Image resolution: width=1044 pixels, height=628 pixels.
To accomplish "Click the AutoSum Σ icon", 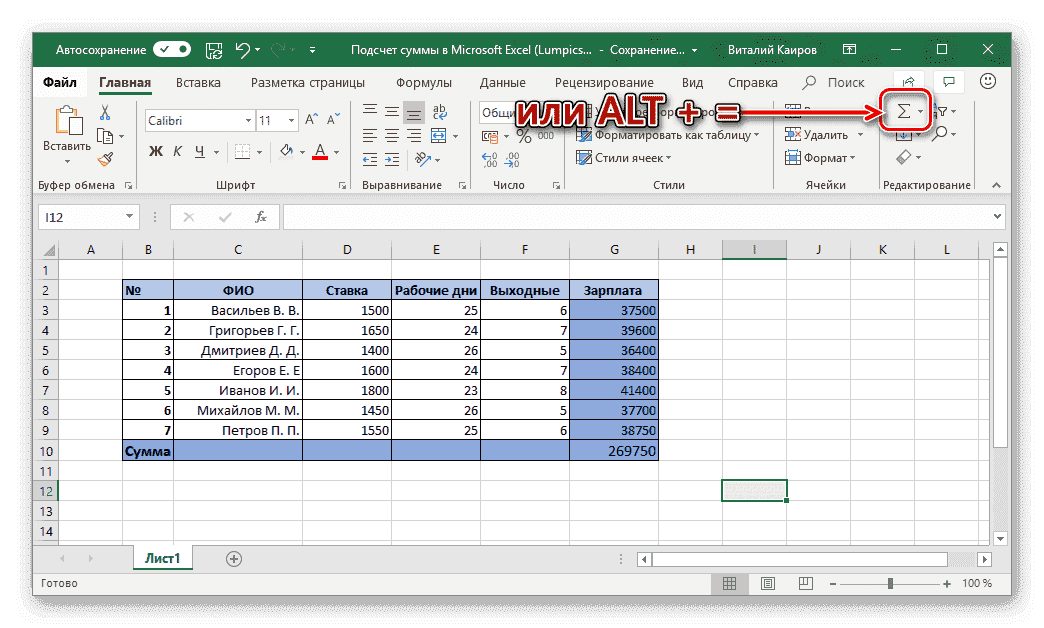I will click(x=904, y=111).
